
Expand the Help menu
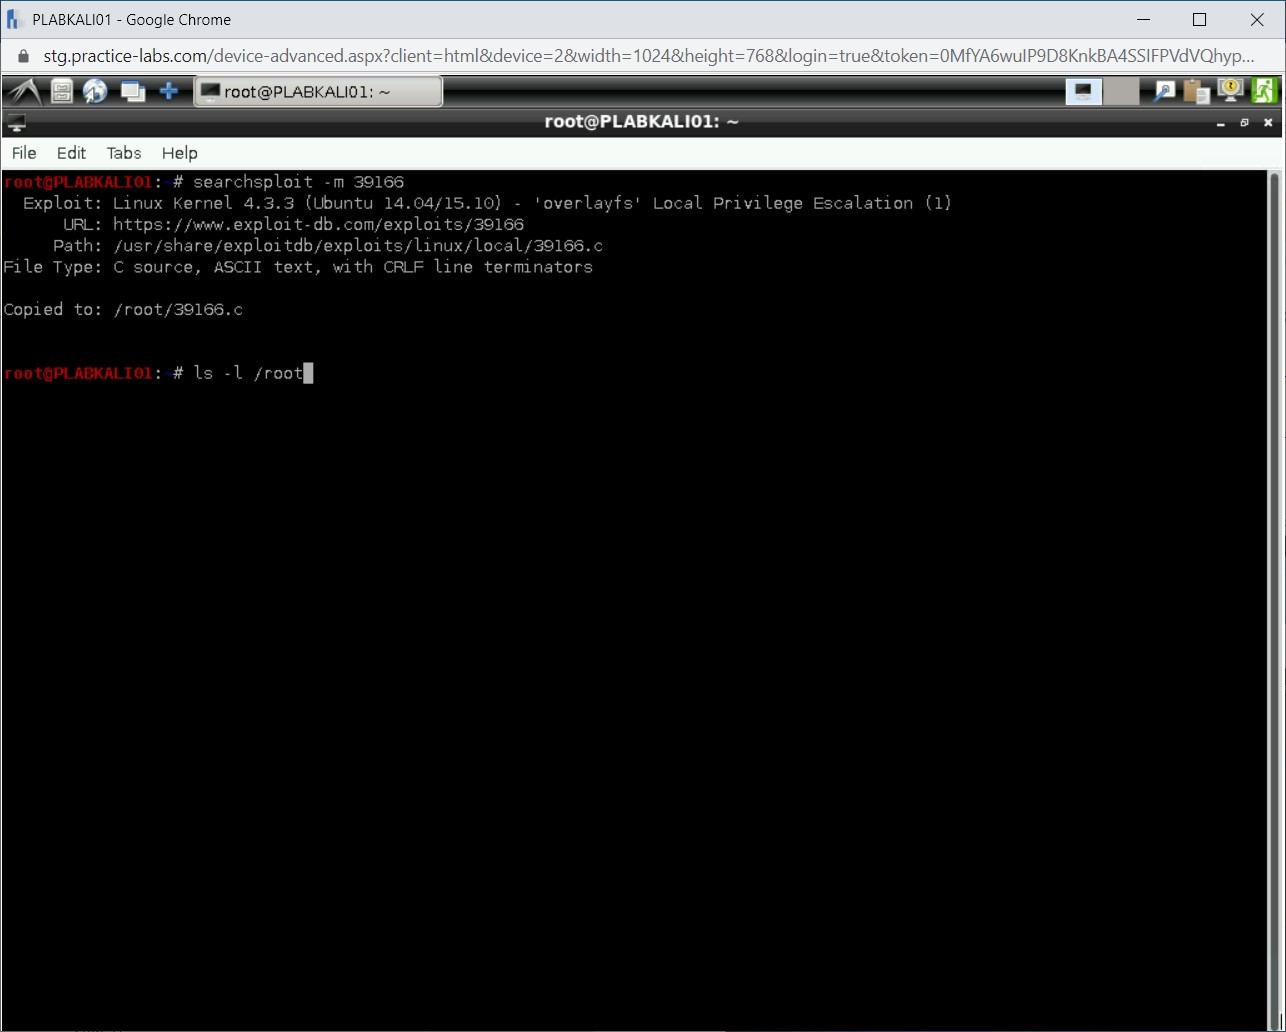[180, 153]
